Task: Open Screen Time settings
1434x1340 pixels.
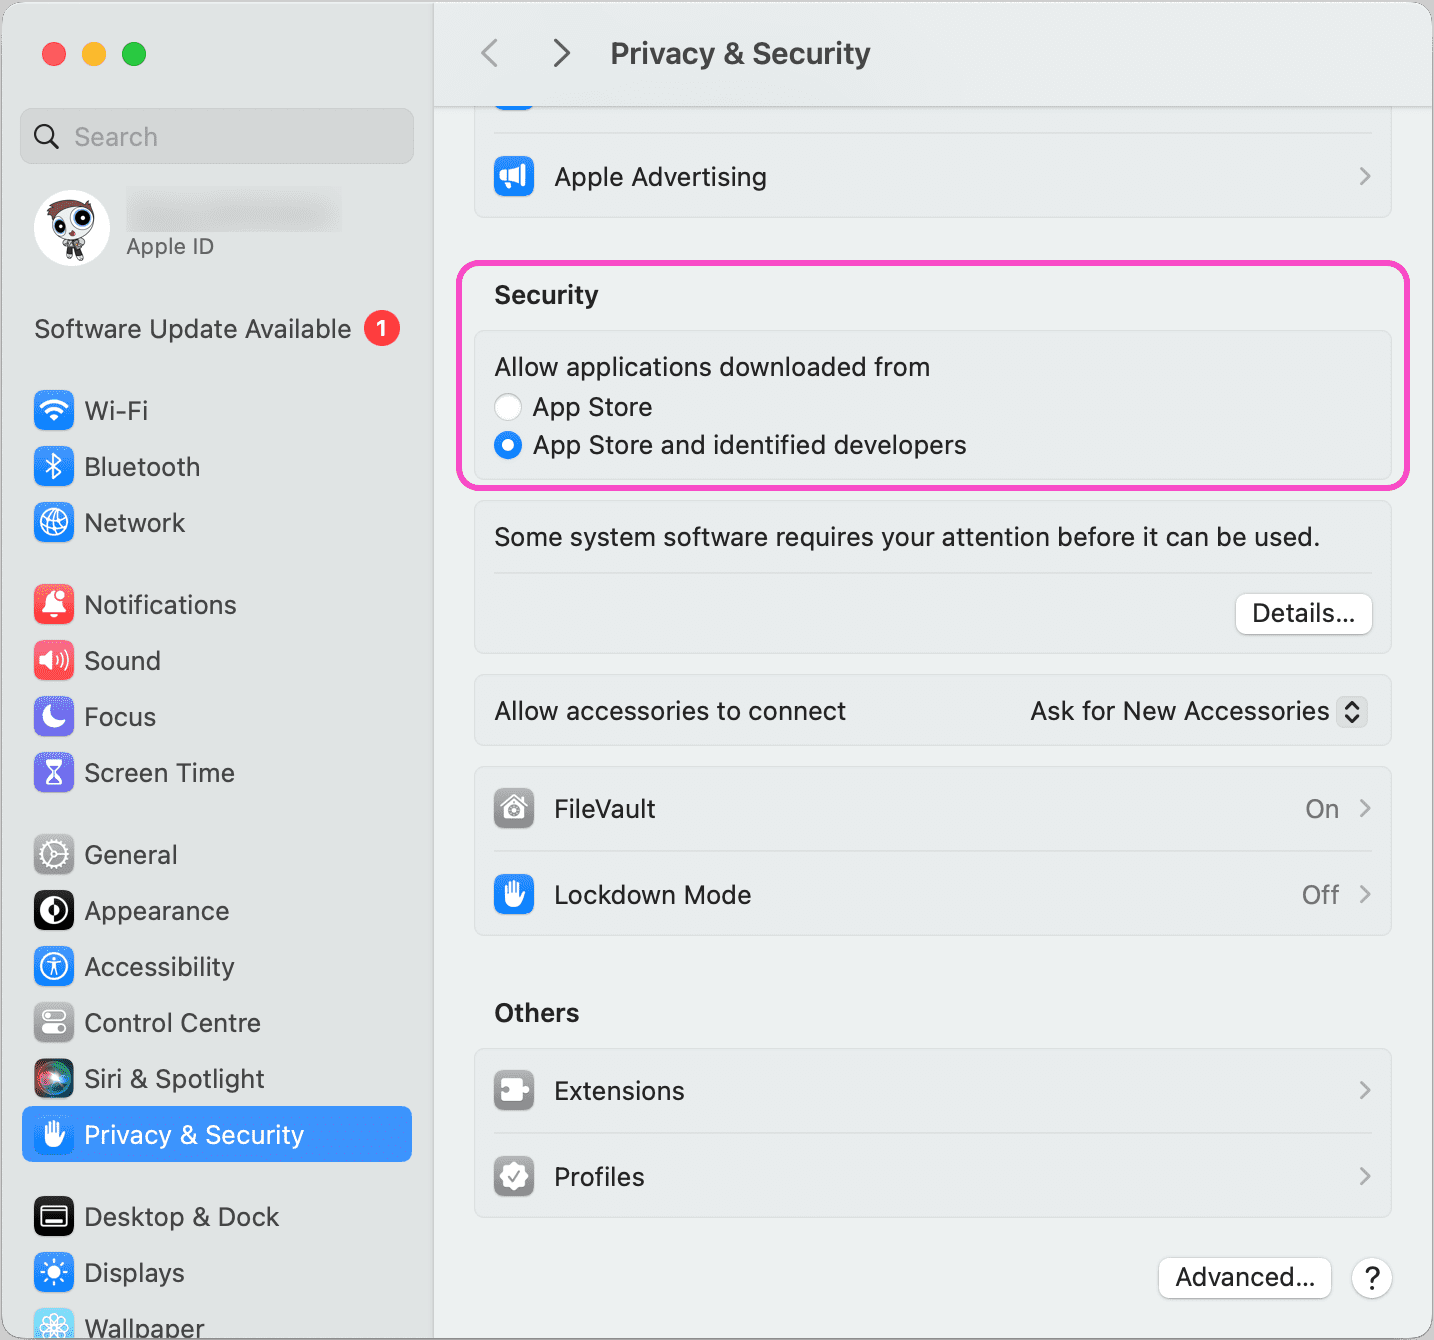Action: pyautogui.click(x=160, y=772)
